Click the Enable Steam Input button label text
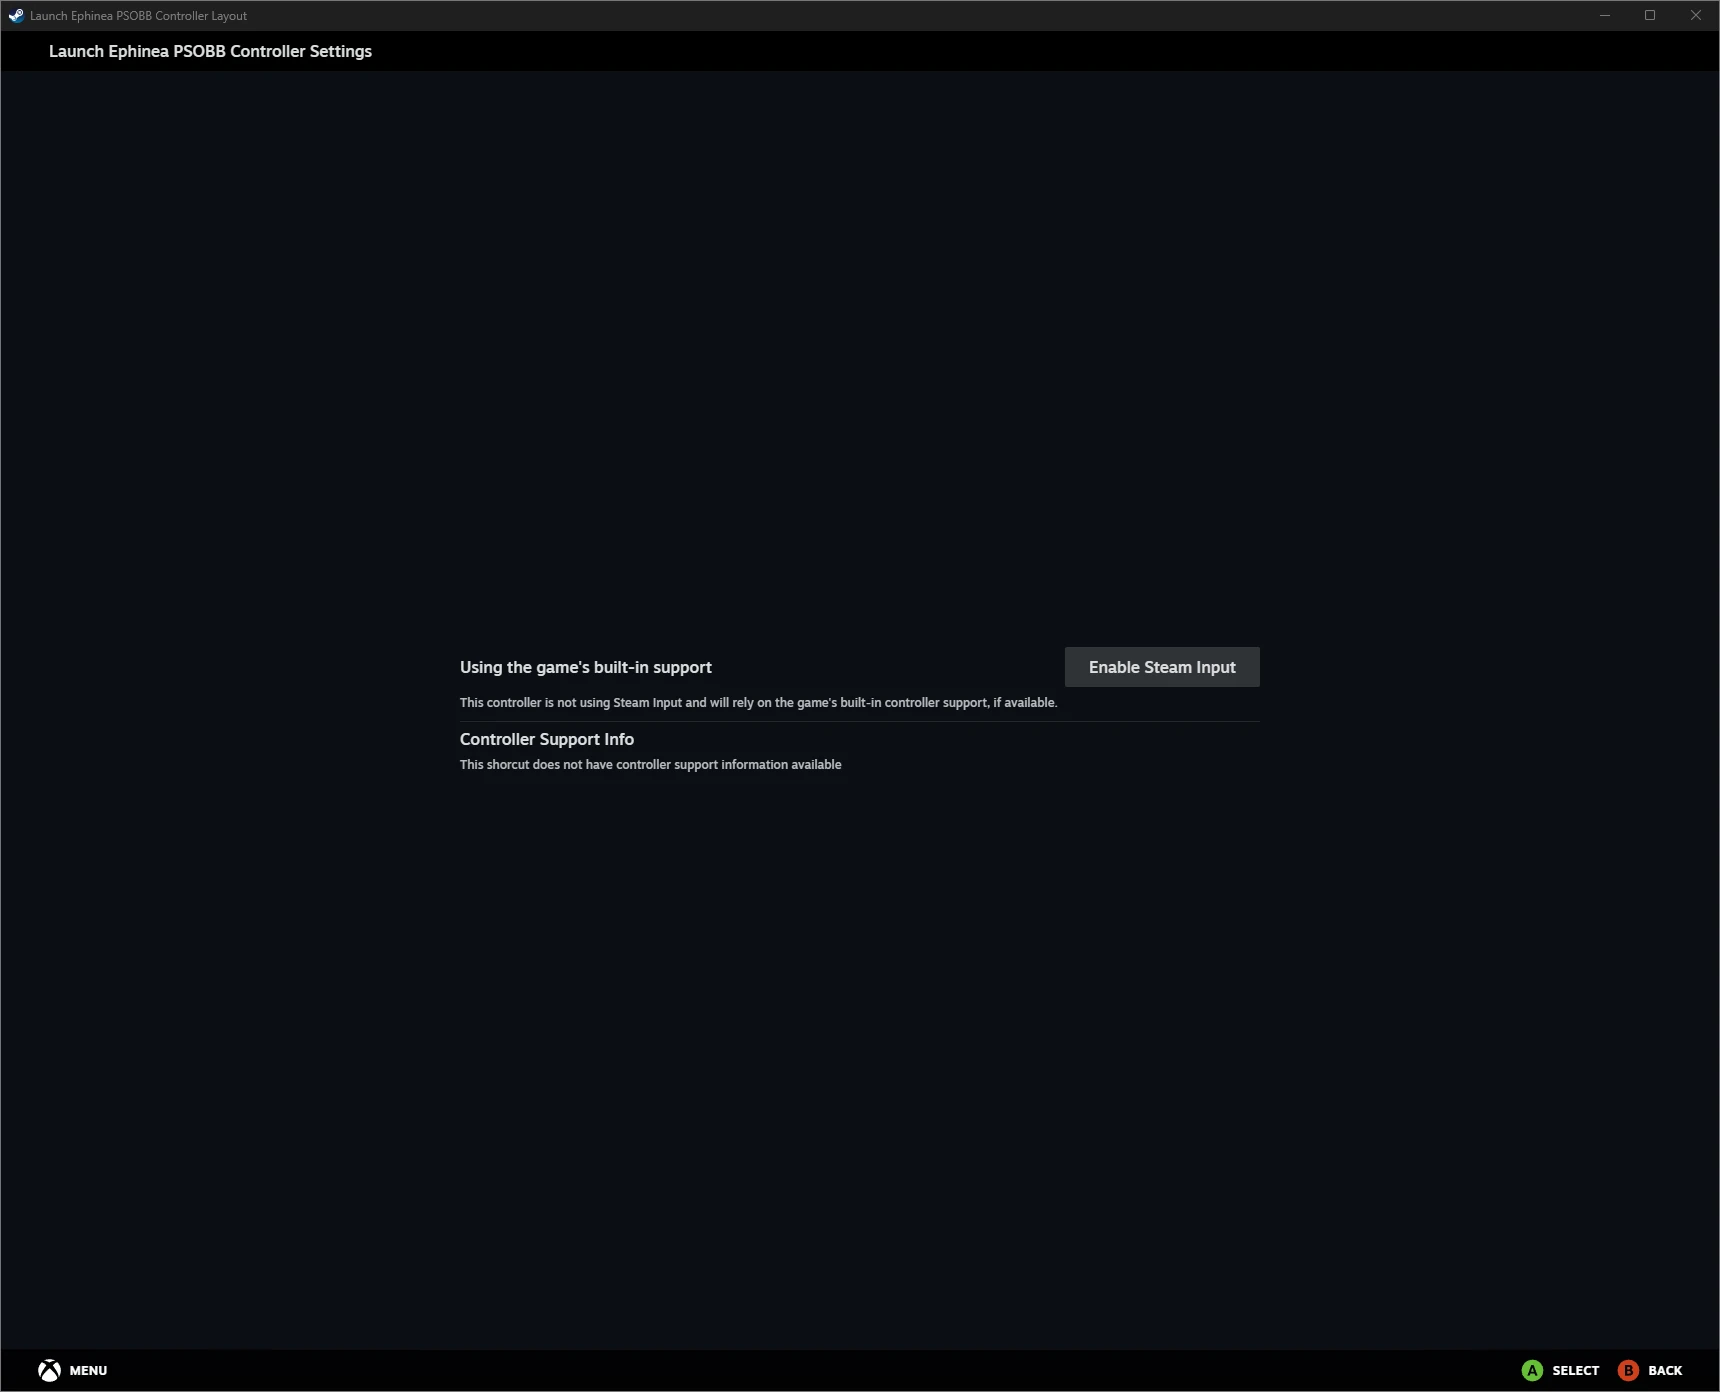 point(1161,666)
